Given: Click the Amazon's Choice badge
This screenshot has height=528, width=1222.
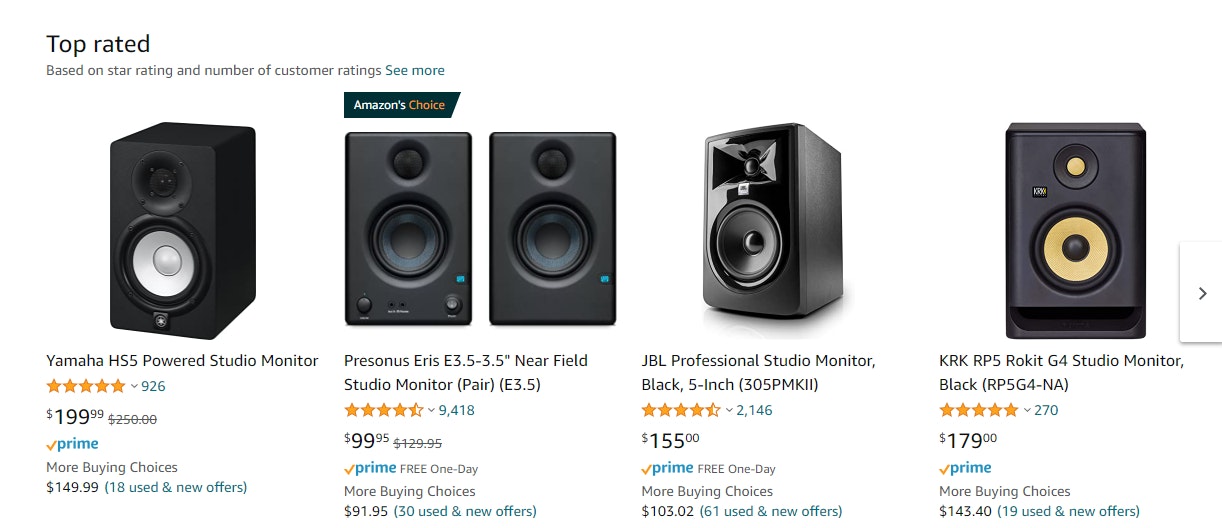Looking at the screenshot, I should pos(400,105).
